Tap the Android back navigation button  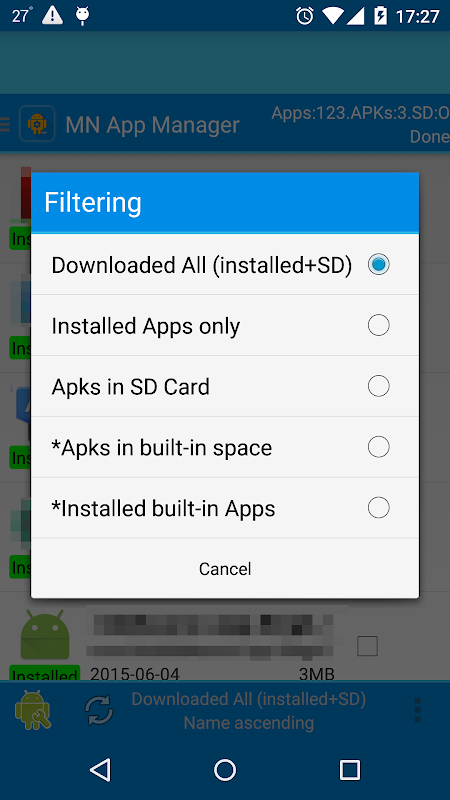(x=100, y=770)
